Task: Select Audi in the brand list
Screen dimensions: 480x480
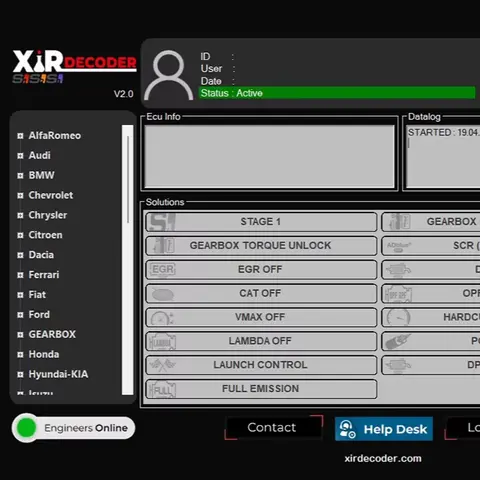Action: pos(39,155)
